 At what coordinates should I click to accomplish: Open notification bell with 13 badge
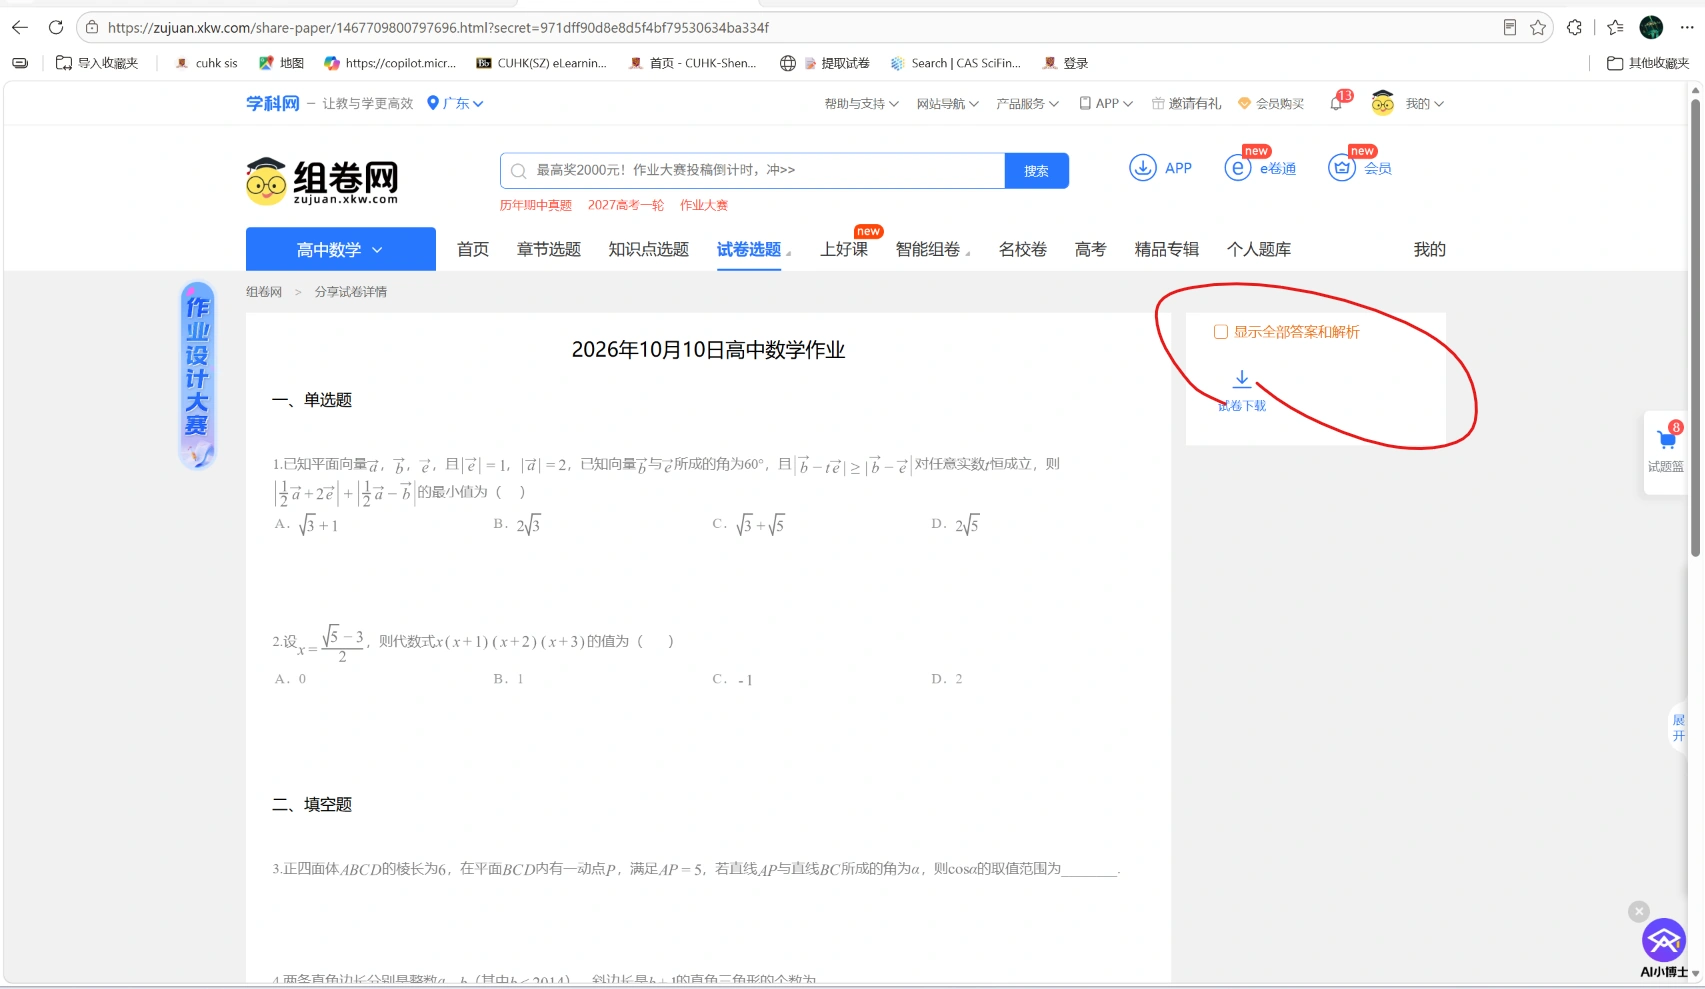[1338, 102]
